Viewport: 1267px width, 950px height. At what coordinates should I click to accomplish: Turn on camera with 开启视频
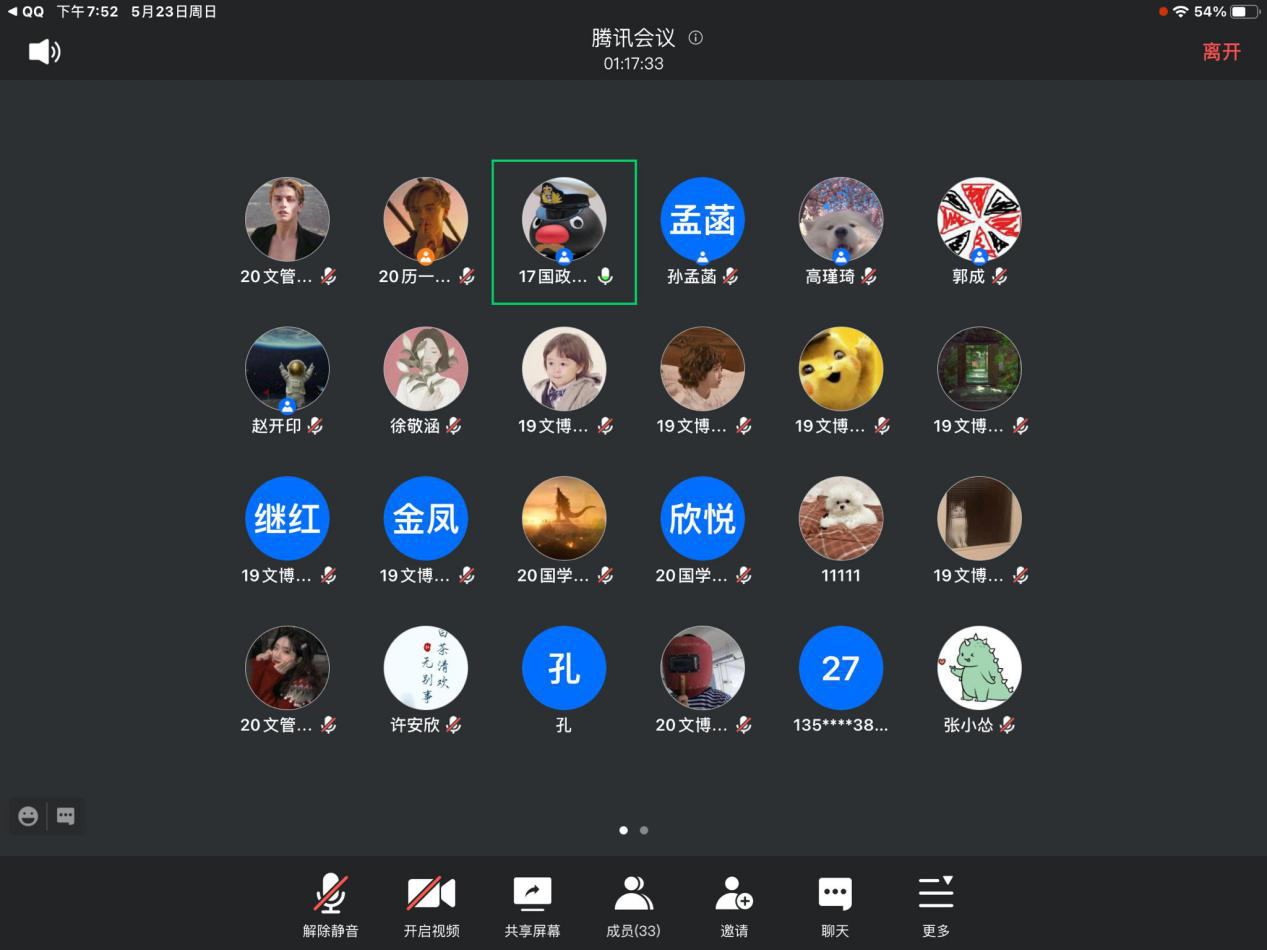[x=431, y=905]
